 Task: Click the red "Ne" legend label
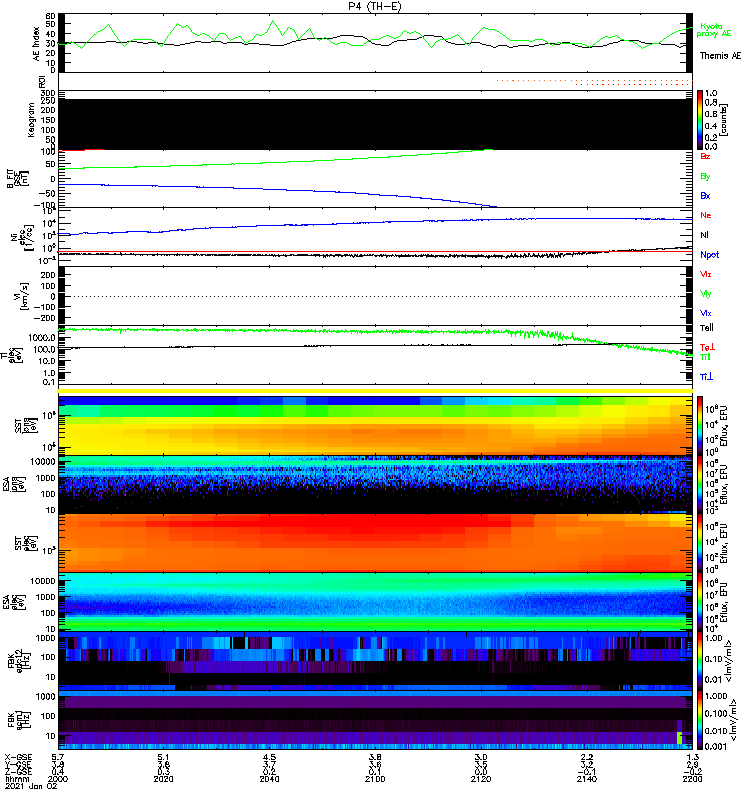point(706,215)
